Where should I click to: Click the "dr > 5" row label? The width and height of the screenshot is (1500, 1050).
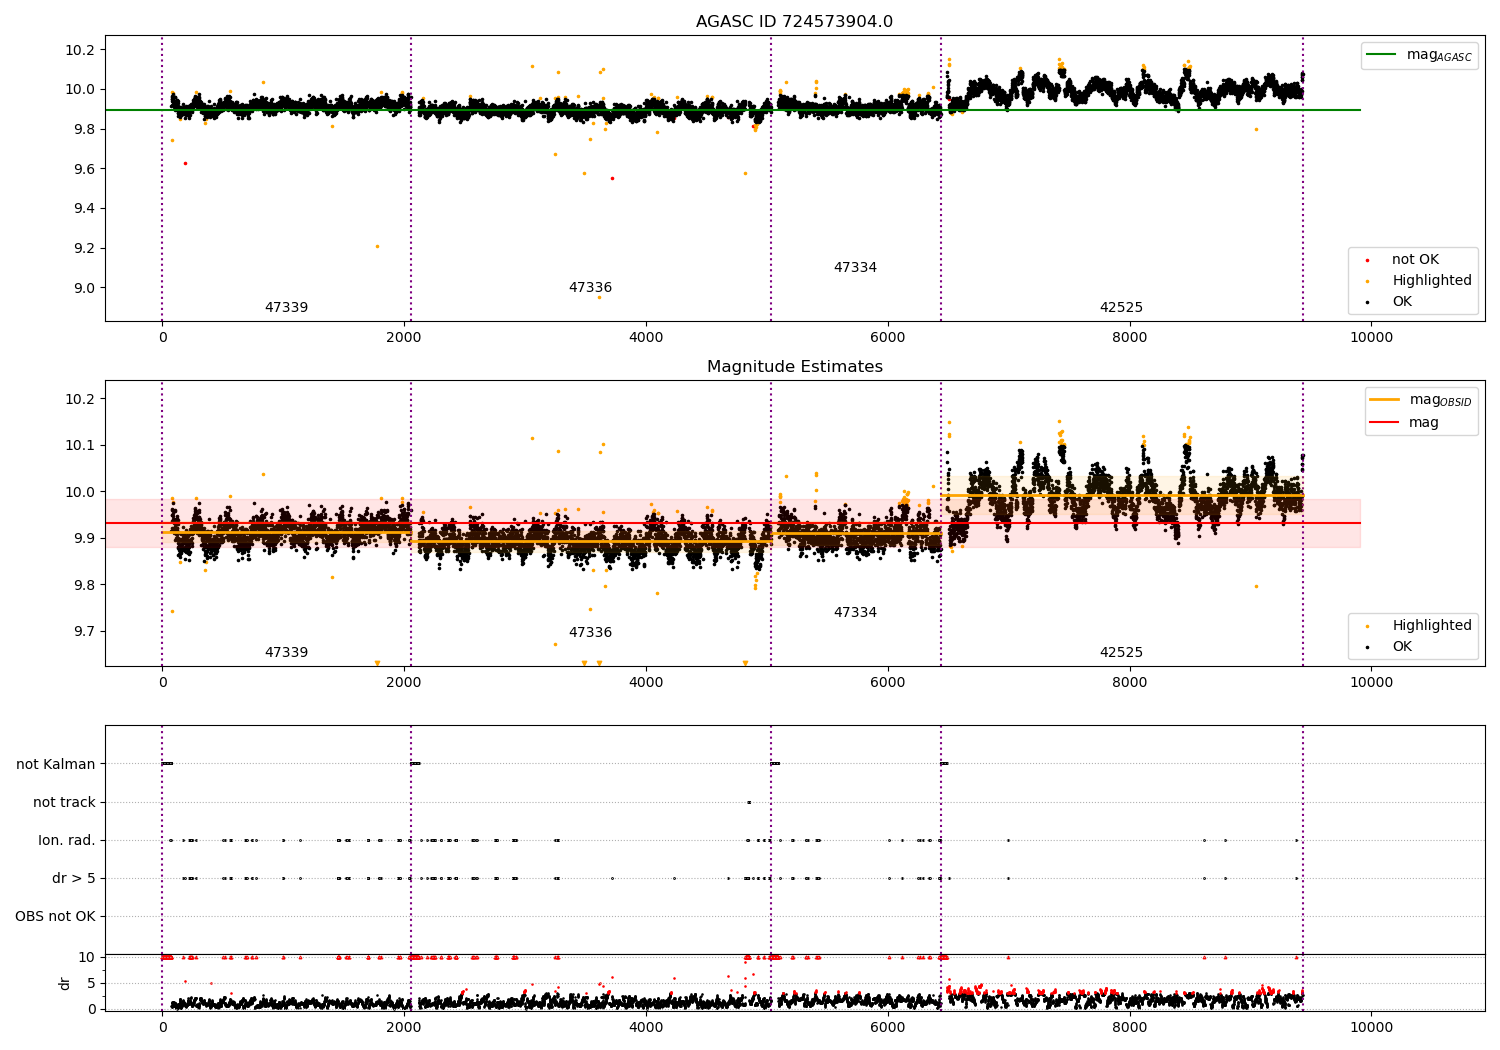tap(74, 878)
